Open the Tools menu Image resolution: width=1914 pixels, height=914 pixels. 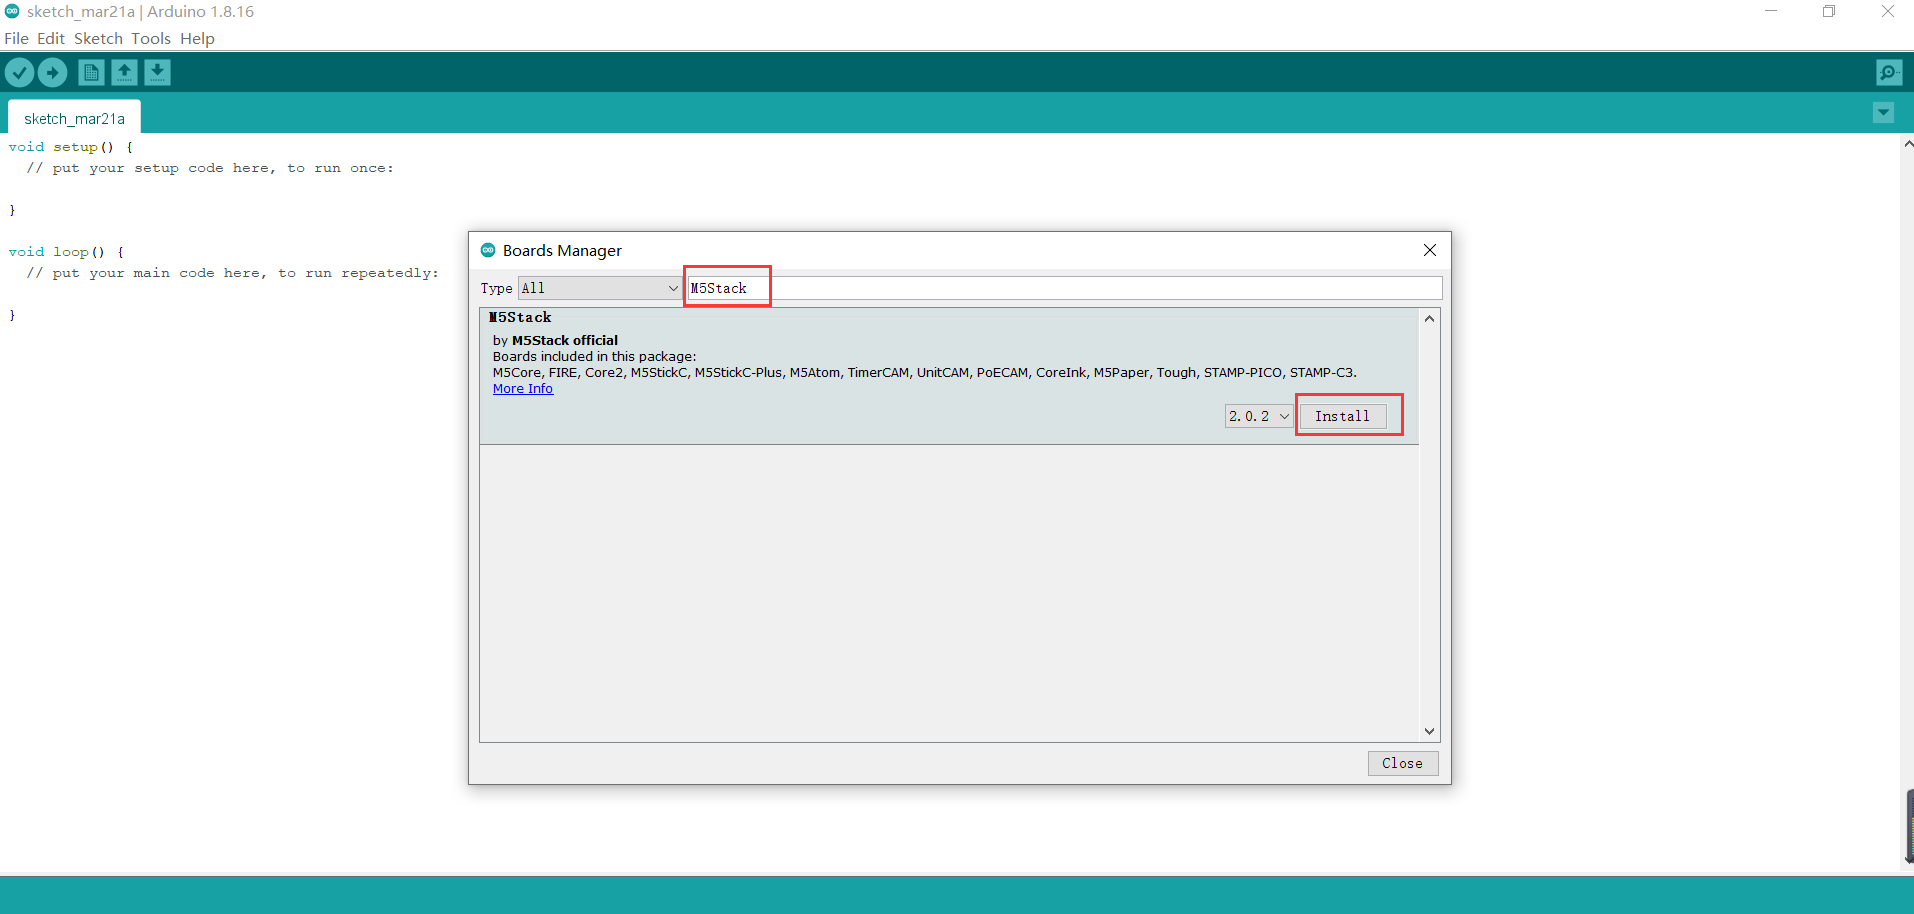coord(151,38)
